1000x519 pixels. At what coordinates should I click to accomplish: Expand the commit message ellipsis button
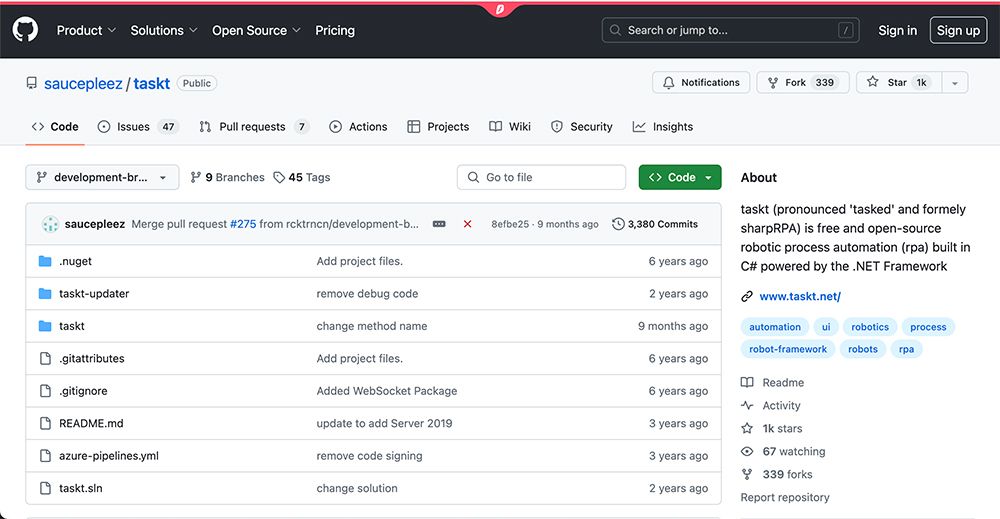[x=439, y=224]
